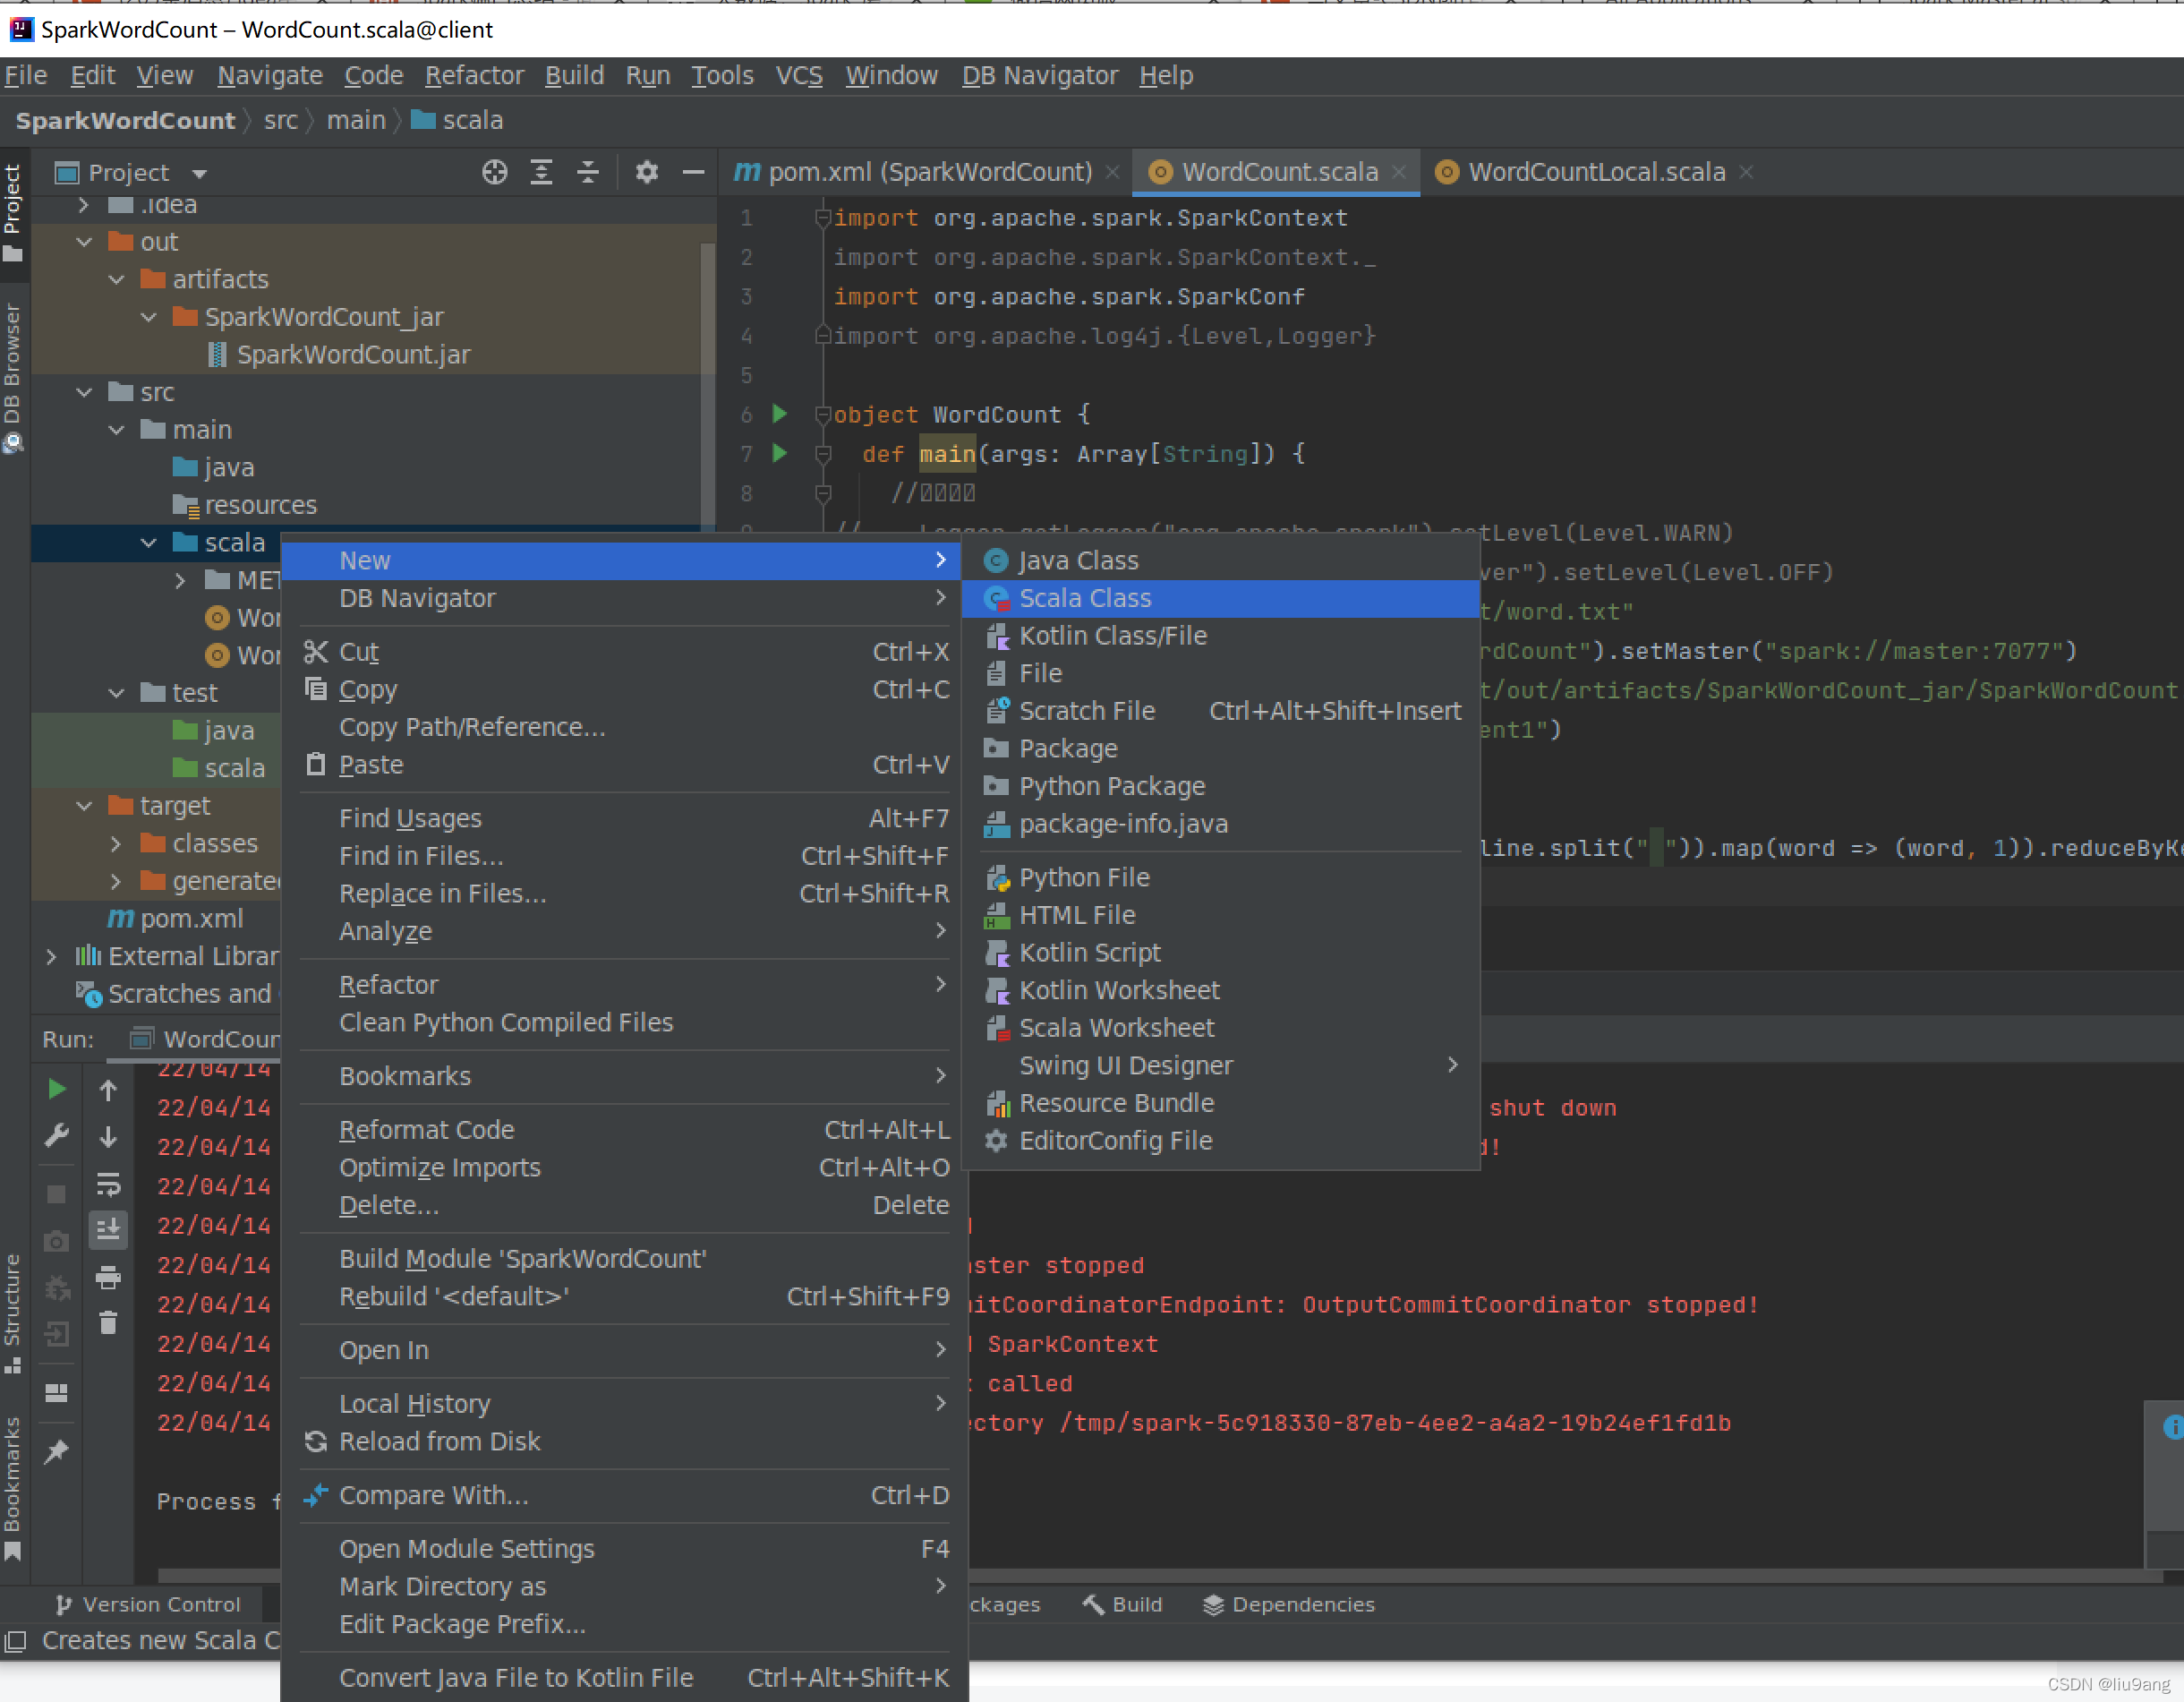Click Open Module Settings in context menu
The height and width of the screenshot is (1702, 2184).
pos(624,1550)
